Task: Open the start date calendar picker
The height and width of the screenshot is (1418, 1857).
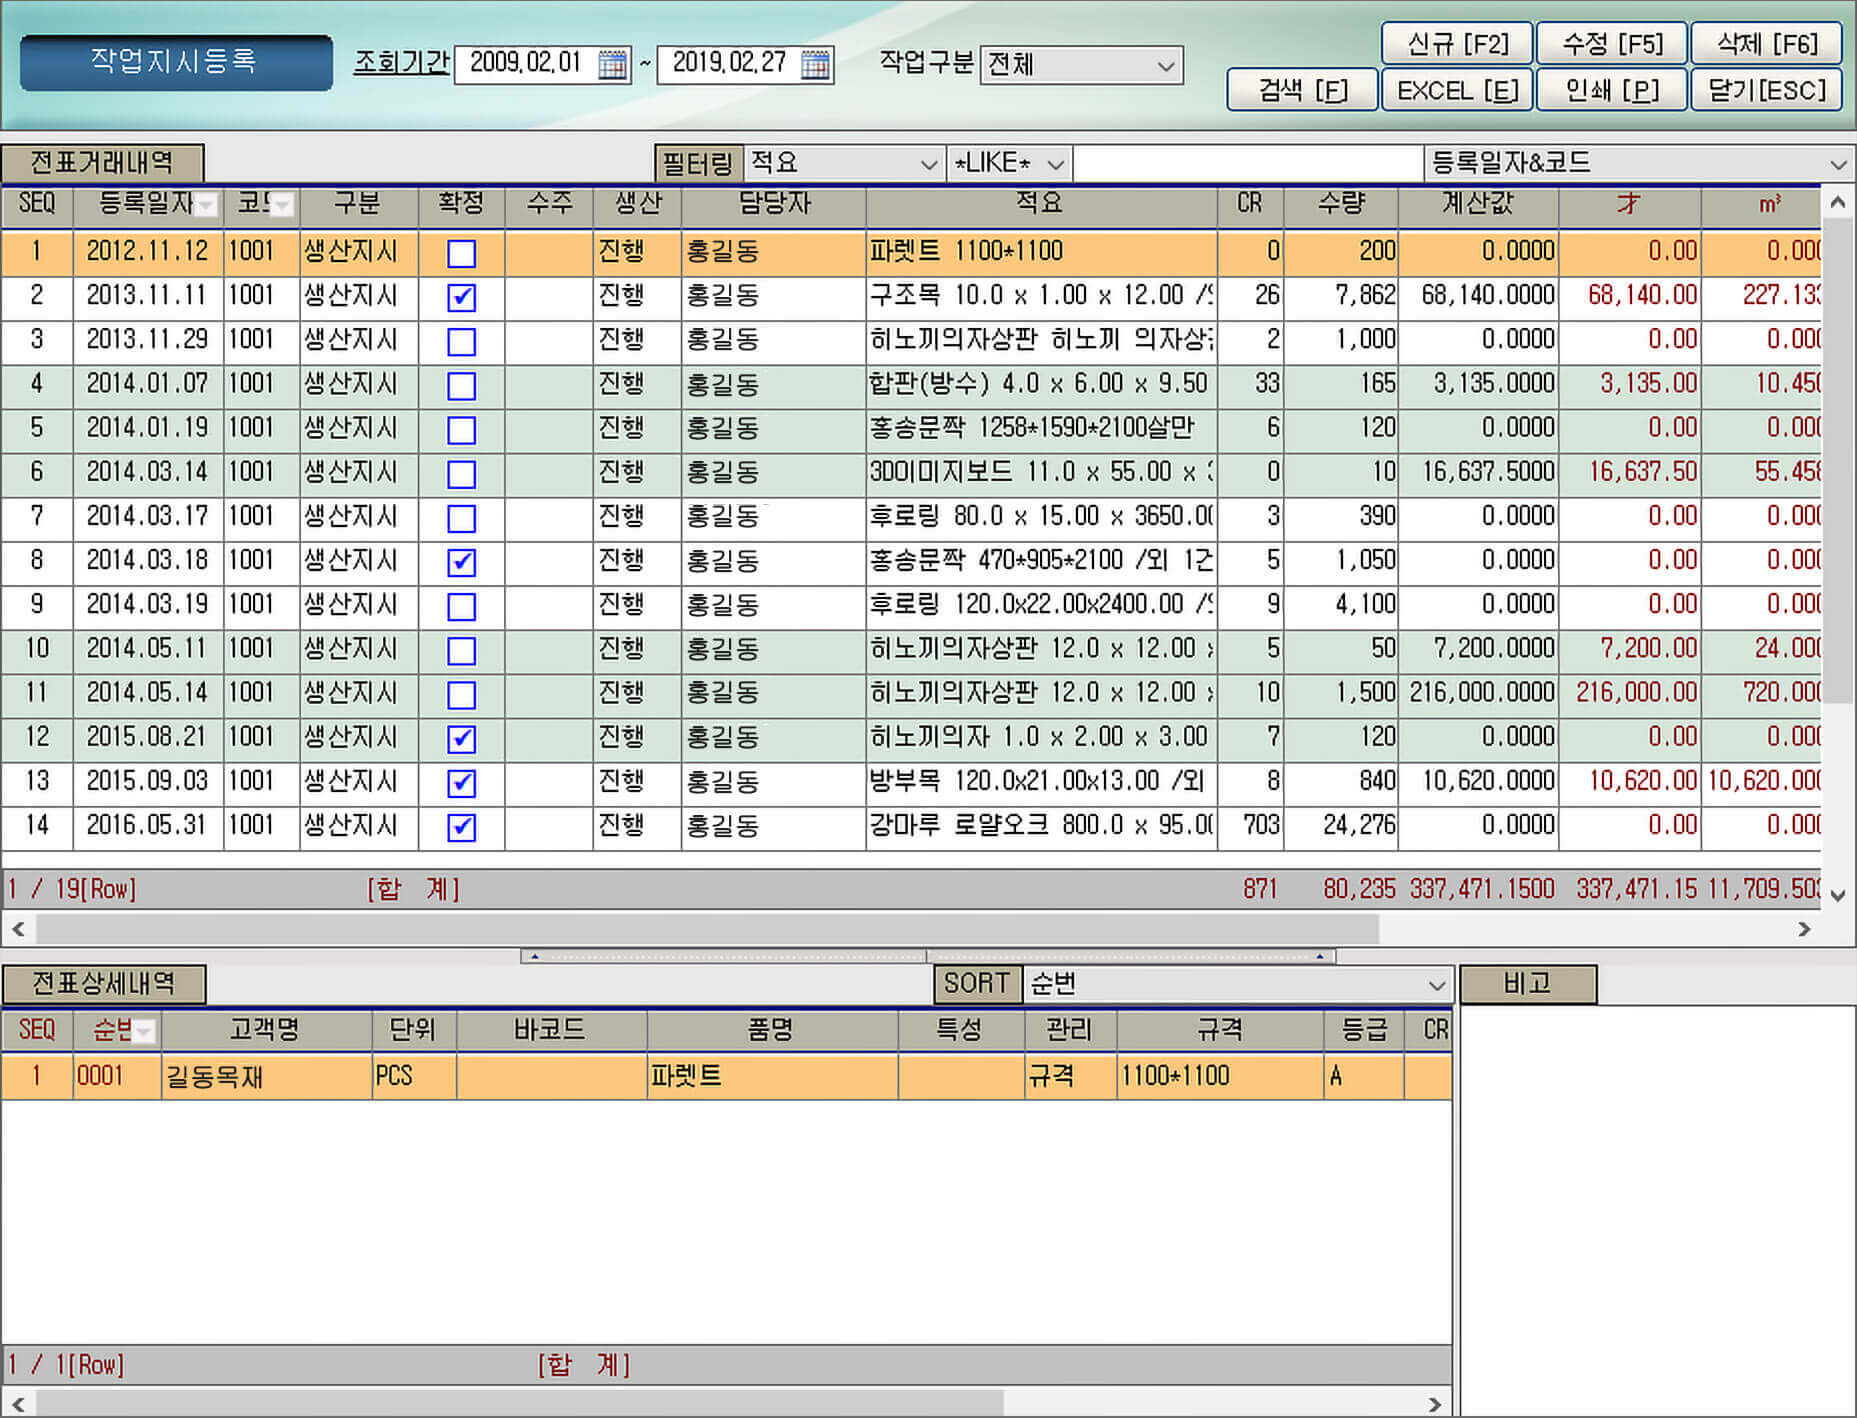Action: (x=612, y=65)
